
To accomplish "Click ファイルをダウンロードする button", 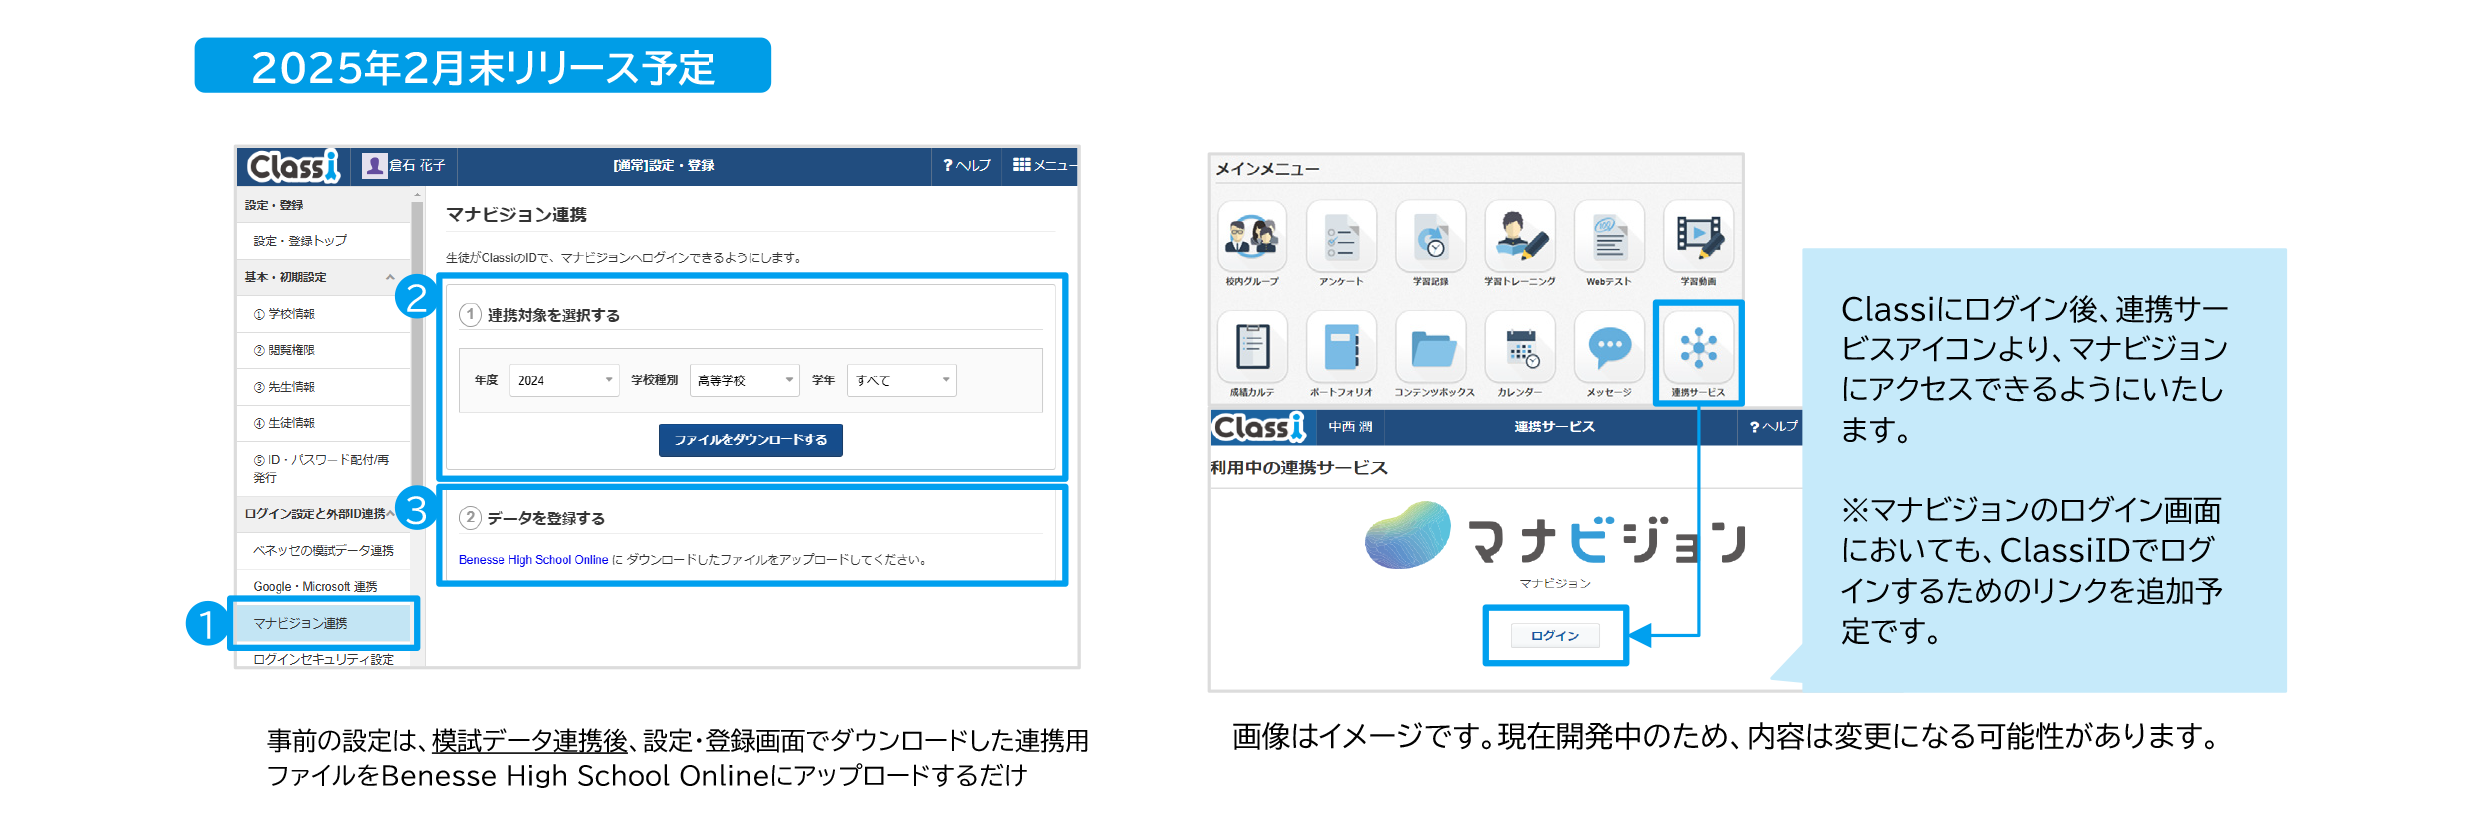I will 750,440.
